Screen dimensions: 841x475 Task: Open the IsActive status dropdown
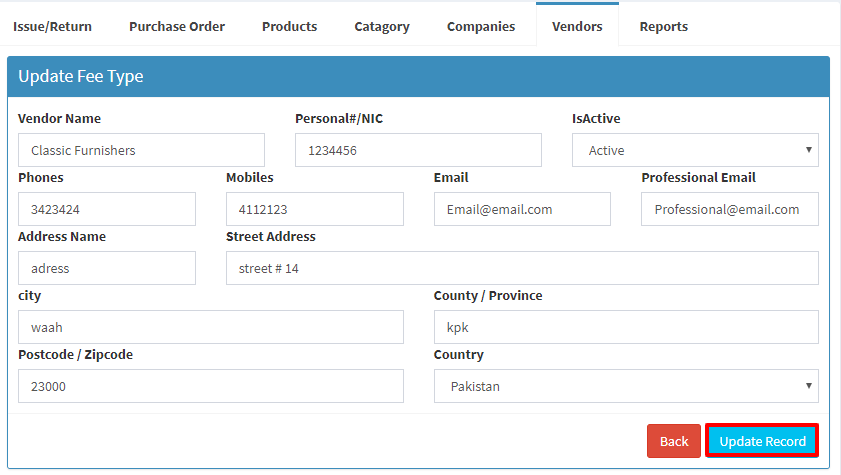coord(695,150)
